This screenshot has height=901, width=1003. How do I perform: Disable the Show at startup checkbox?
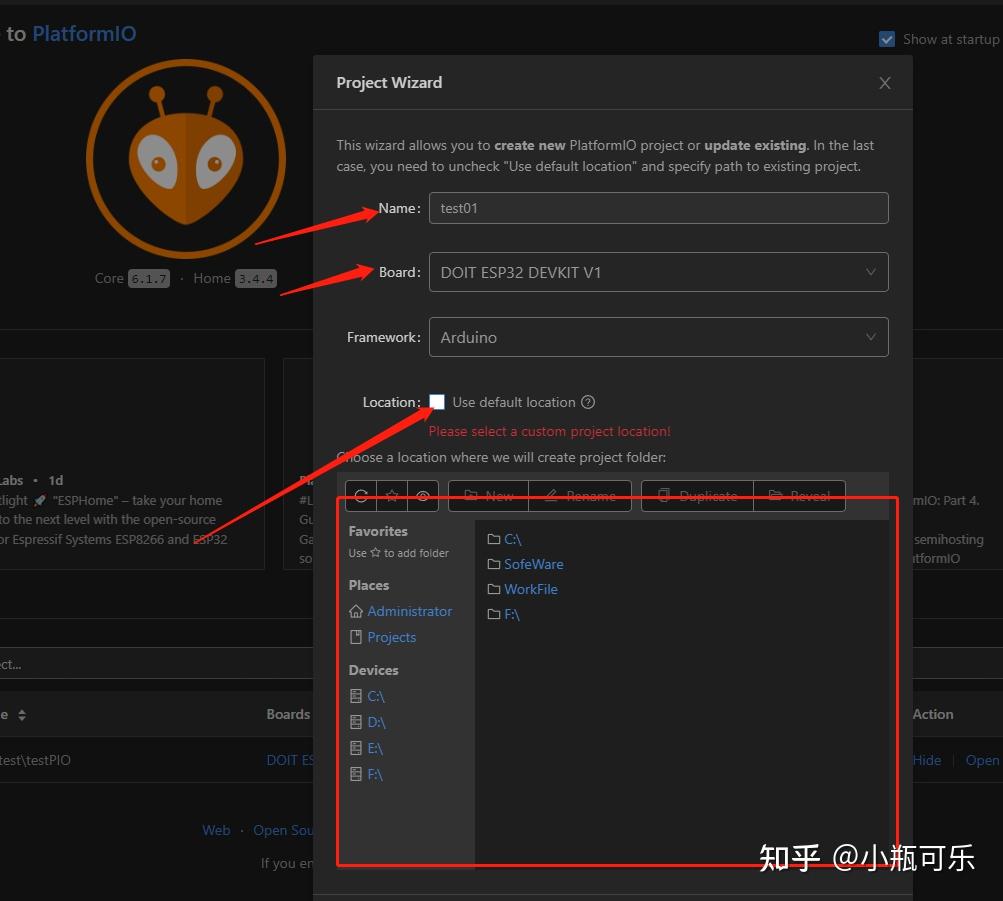[886, 38]
